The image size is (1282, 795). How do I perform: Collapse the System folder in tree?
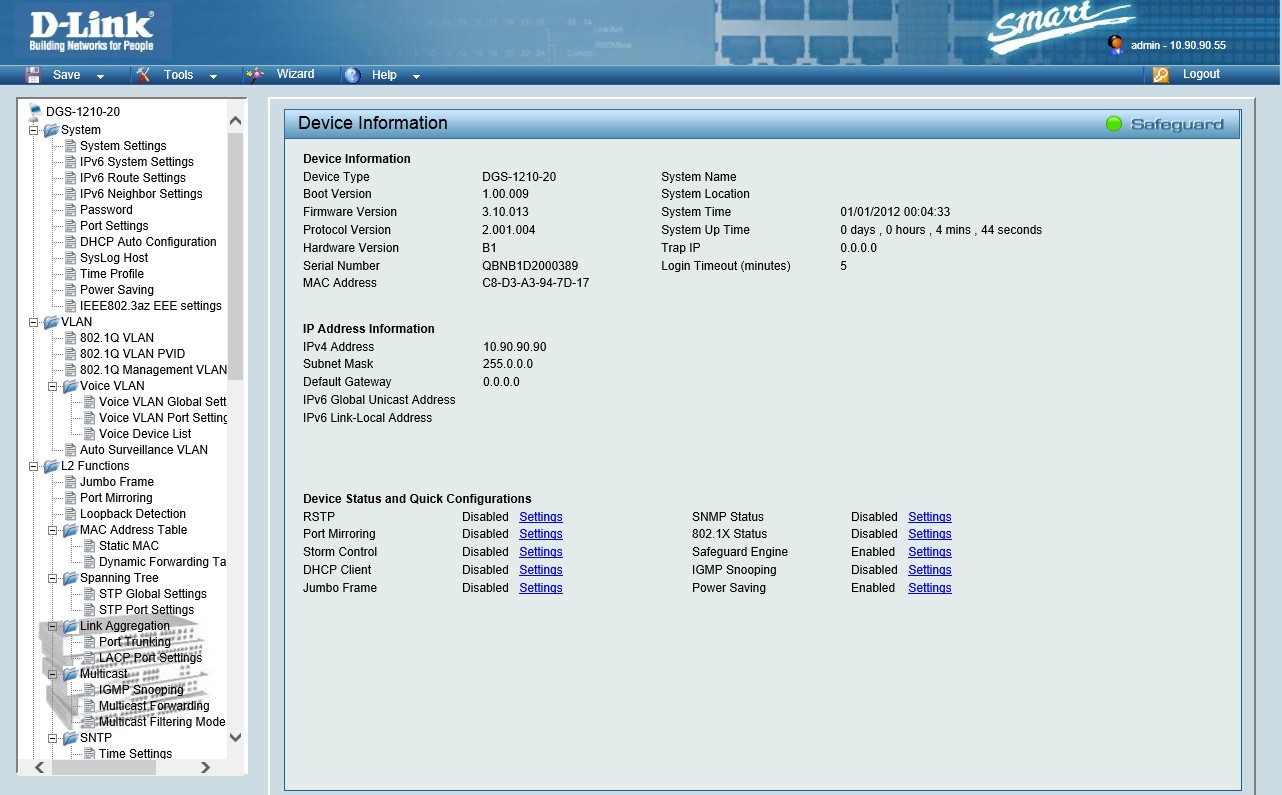click(x=34, y=130)
